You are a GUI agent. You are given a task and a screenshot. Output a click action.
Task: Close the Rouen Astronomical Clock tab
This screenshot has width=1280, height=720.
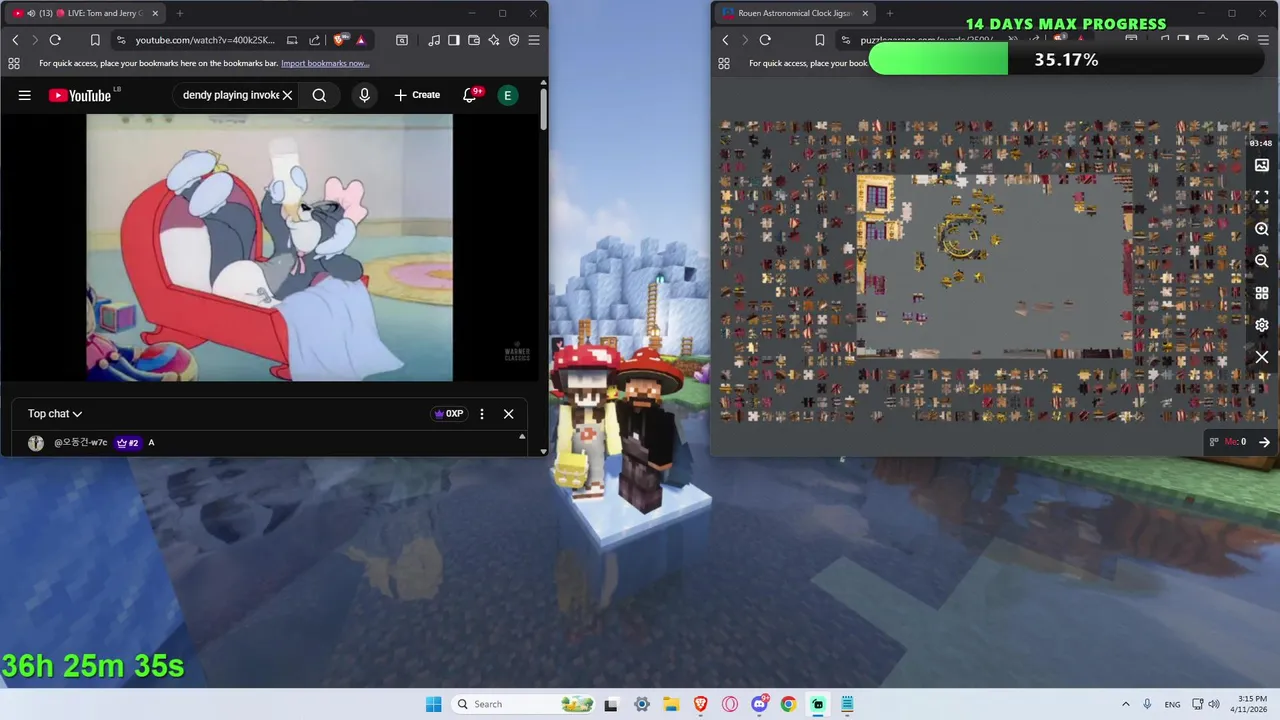click(865, 13)
